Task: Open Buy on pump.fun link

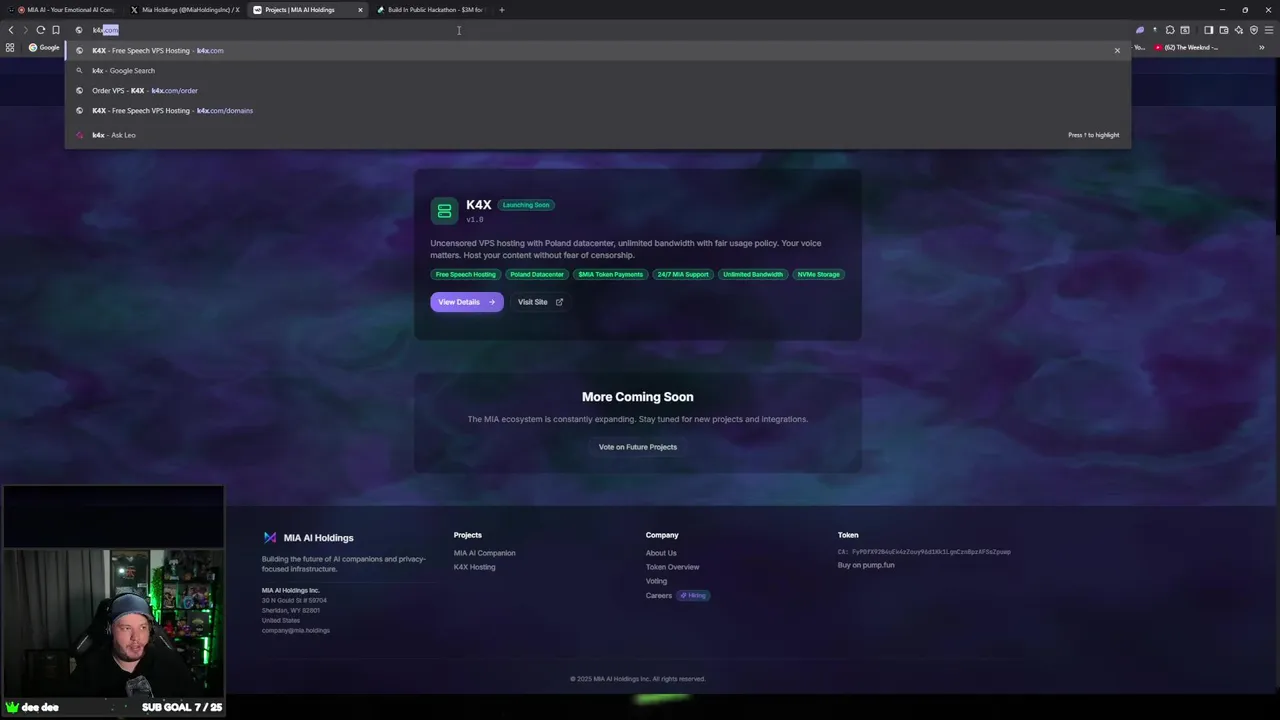Action: tap(866, 565)
